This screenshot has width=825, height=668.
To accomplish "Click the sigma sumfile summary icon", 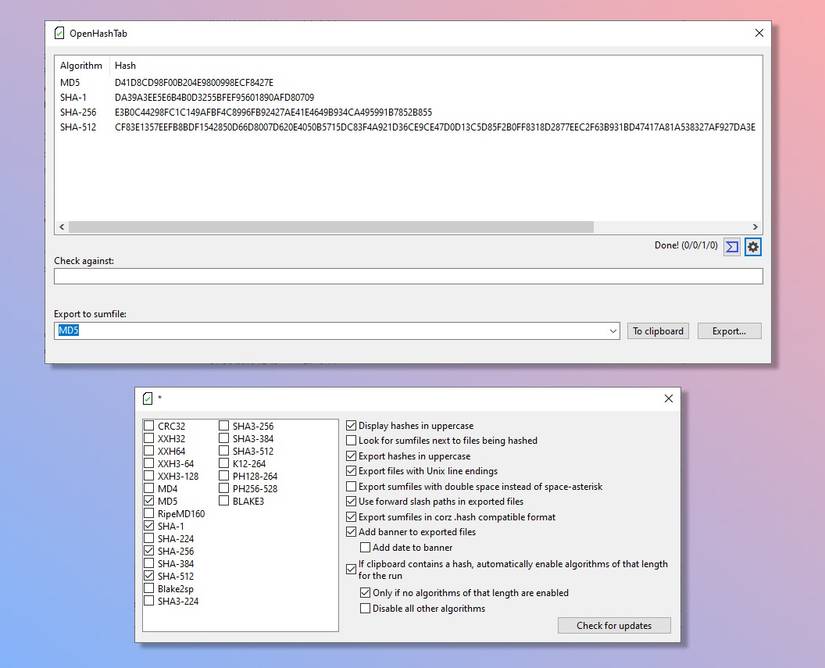I will click(x=732, y=246).
